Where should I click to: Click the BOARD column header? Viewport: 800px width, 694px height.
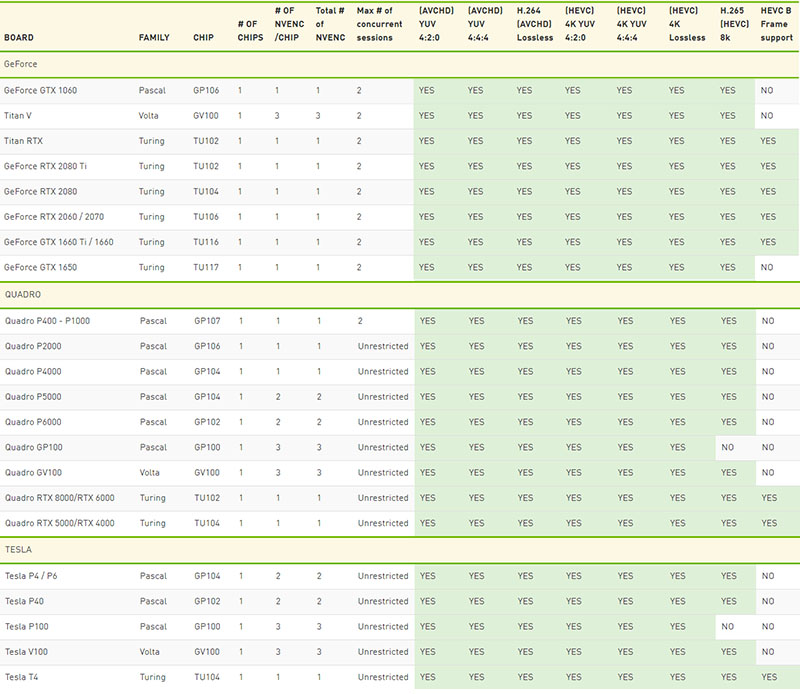point(19,38)
